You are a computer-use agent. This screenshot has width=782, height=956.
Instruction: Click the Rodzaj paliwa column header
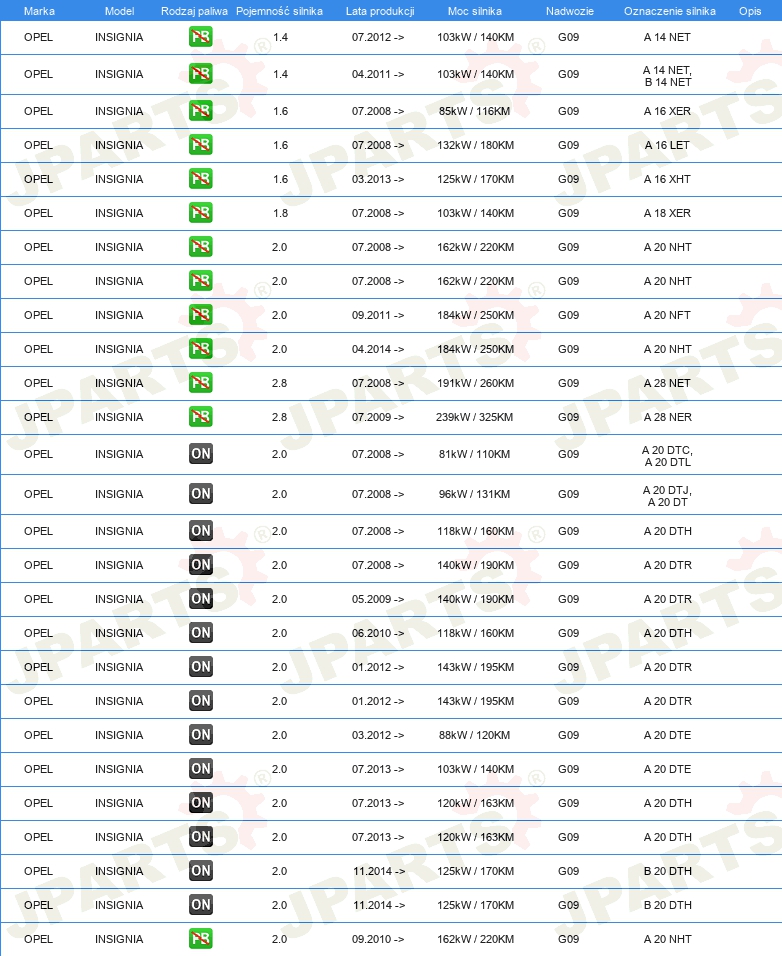pyautogui.click(x=194, y=11)
